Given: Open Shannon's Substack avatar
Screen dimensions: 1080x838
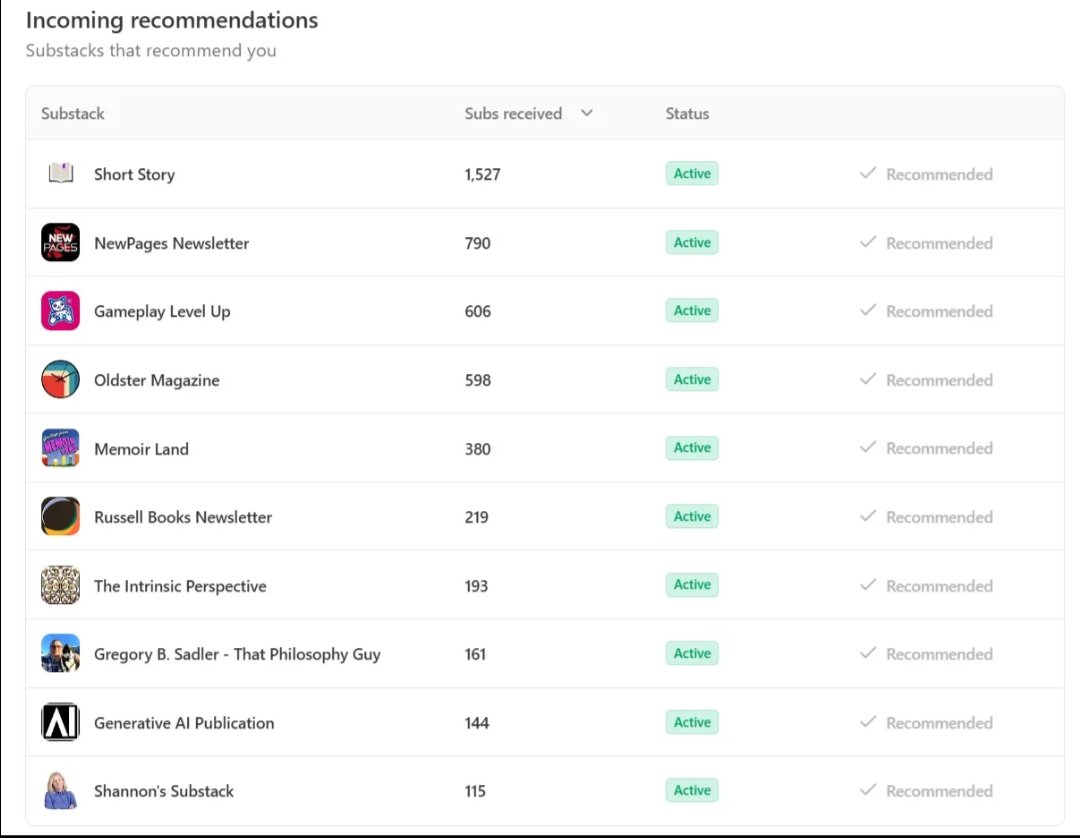Looking at the screenshot, I should click(x=61, y=790).
